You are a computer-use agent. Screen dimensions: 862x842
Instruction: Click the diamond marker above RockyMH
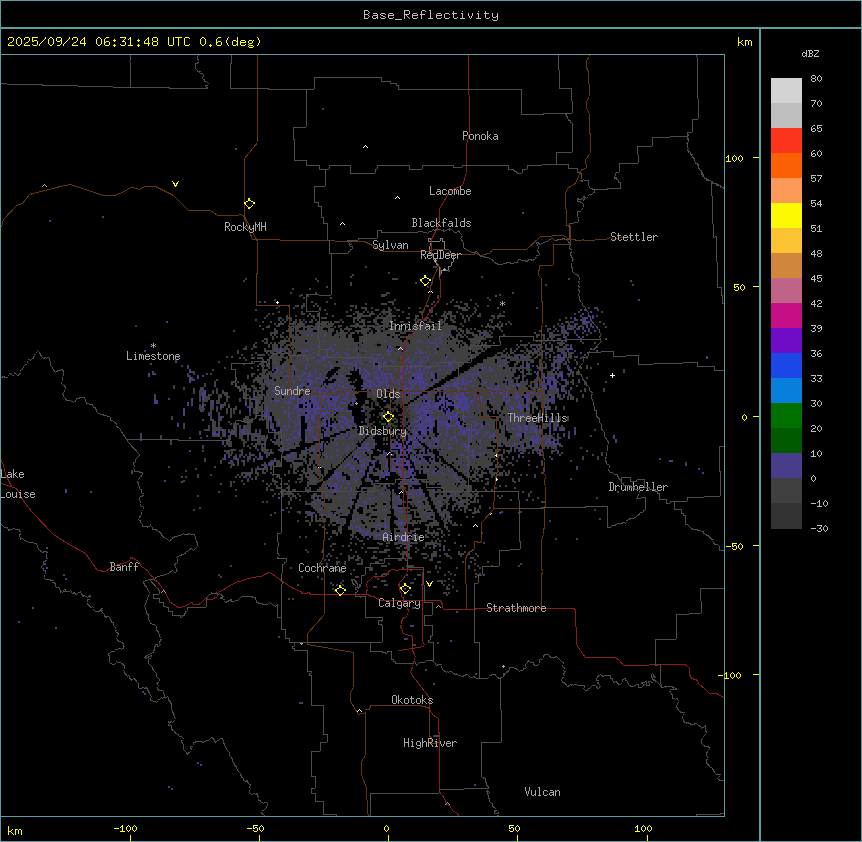click(249, 203)
